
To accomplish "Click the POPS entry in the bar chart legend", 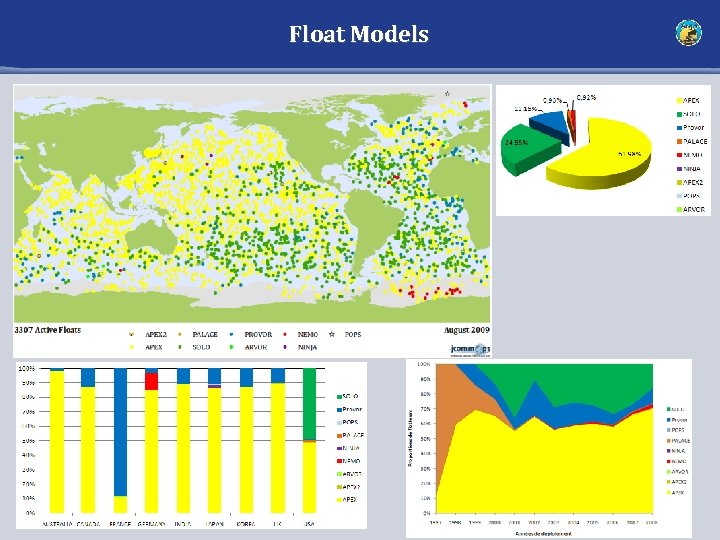I will [x=347, y=422].
